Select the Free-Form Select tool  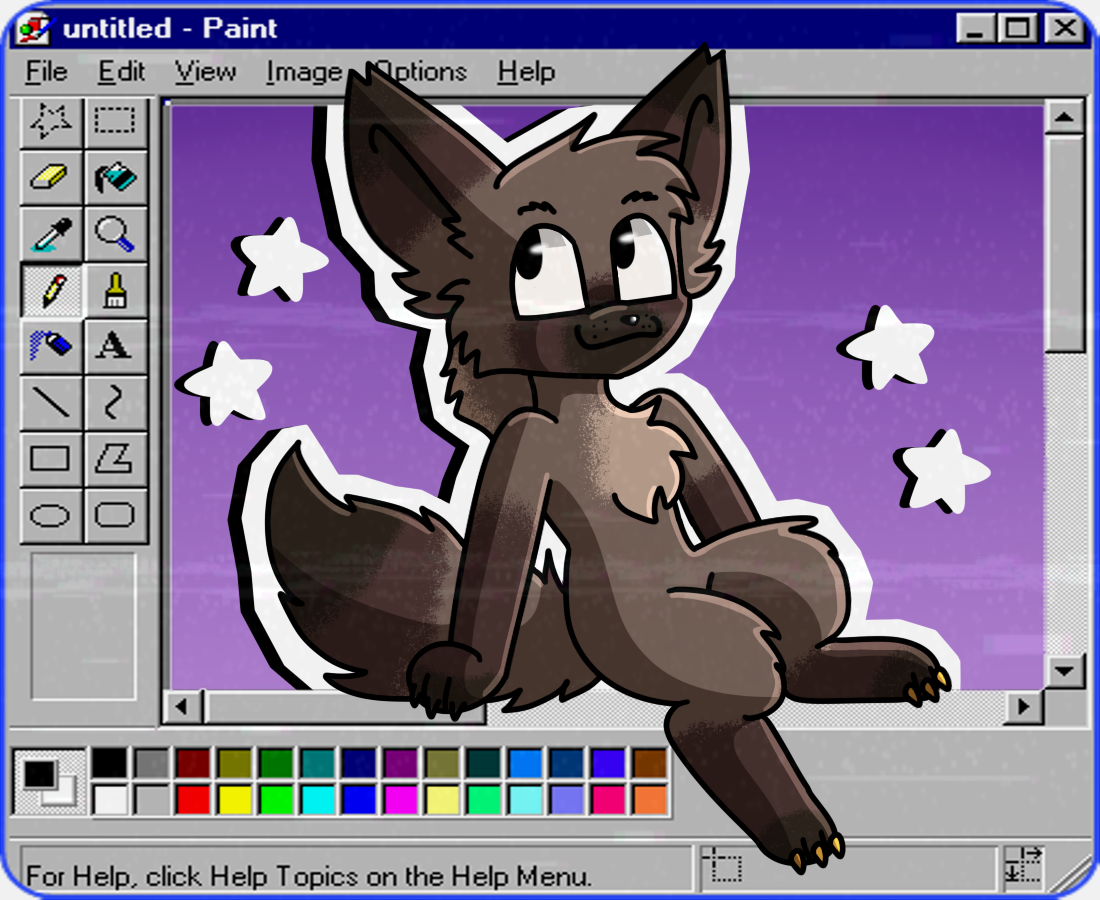[50, 122]
